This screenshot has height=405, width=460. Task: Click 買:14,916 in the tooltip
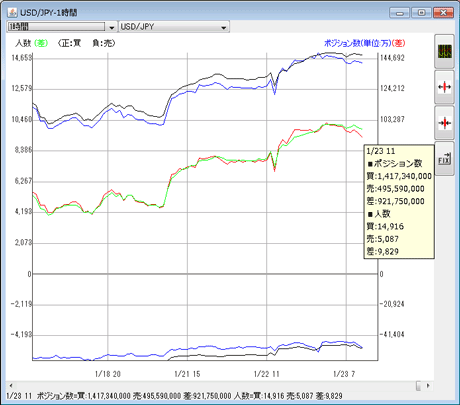pyautogui.click(x=385, y=227)
